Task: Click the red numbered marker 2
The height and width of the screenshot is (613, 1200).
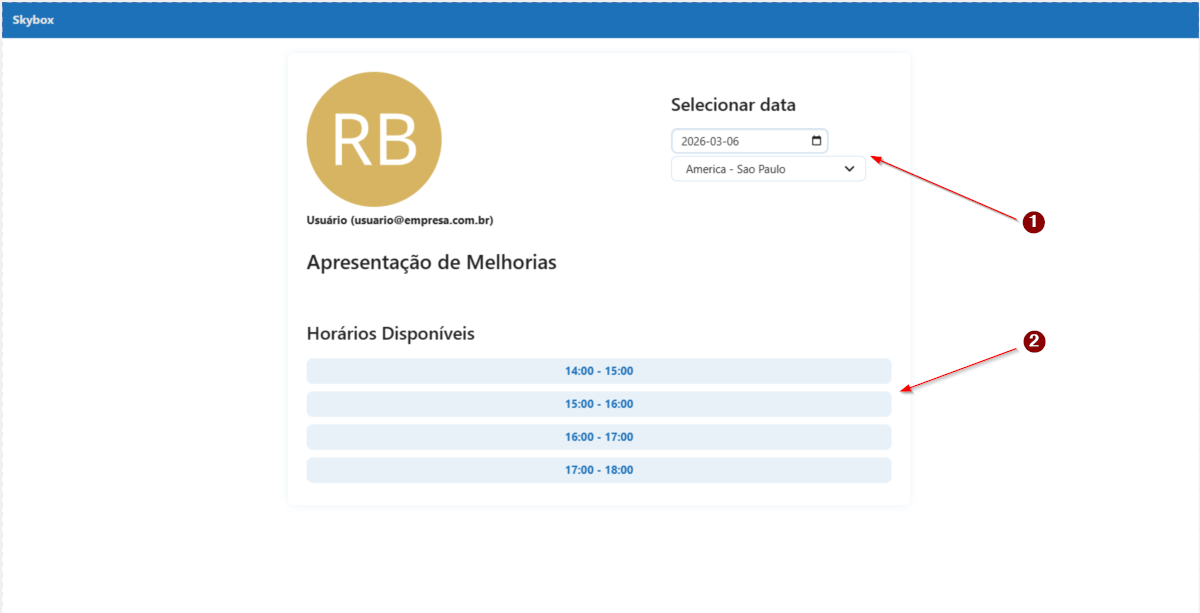Action: tap(1033, 342)
